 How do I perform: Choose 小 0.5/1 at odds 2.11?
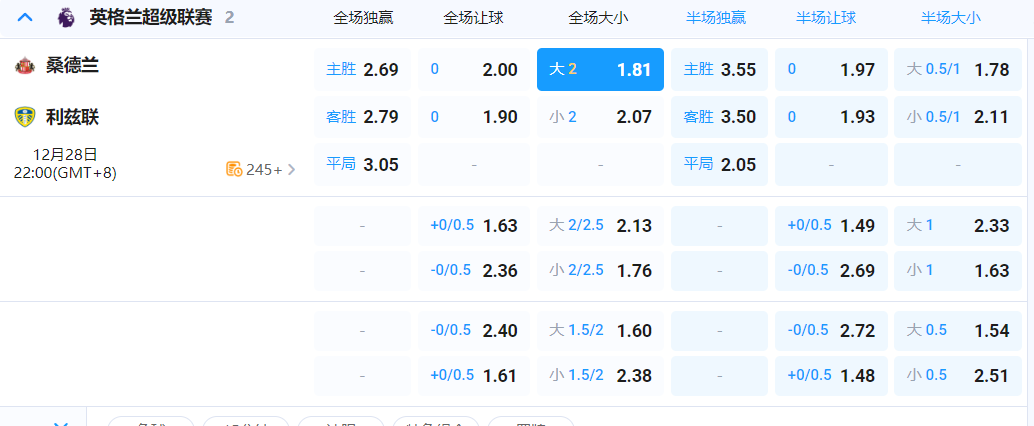(958, 117)
